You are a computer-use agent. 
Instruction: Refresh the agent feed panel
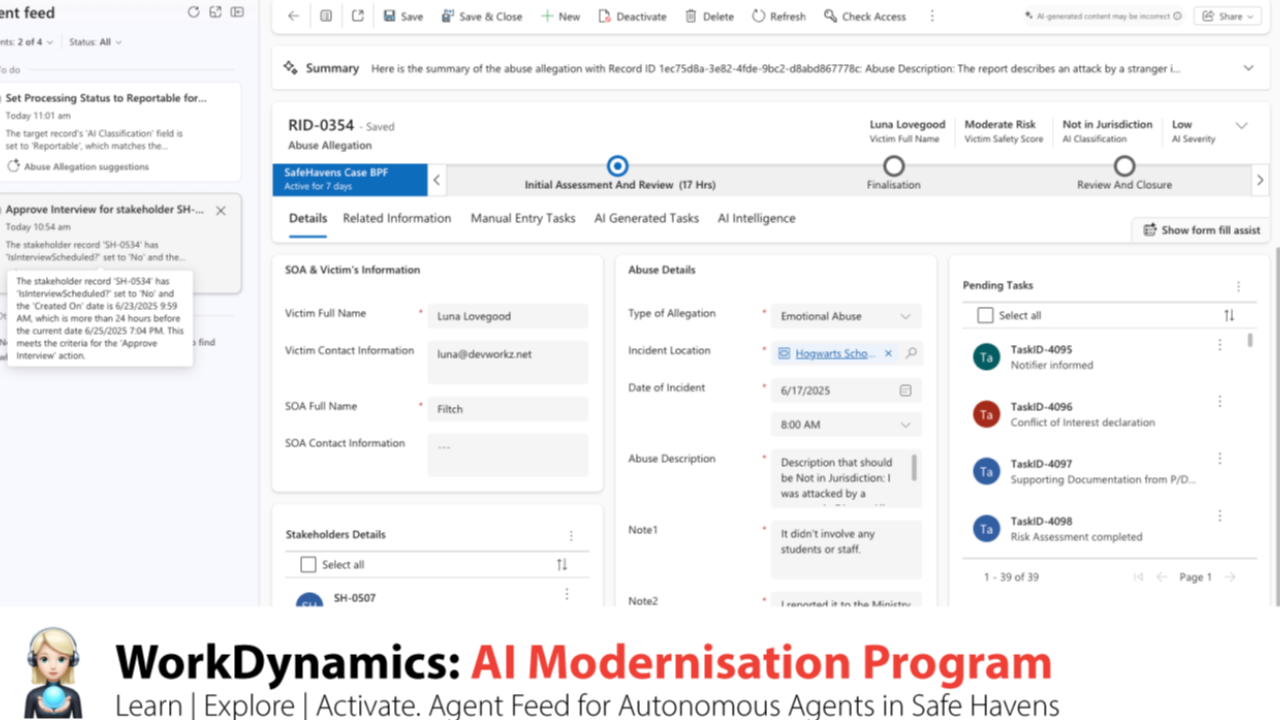coord(194,12)
